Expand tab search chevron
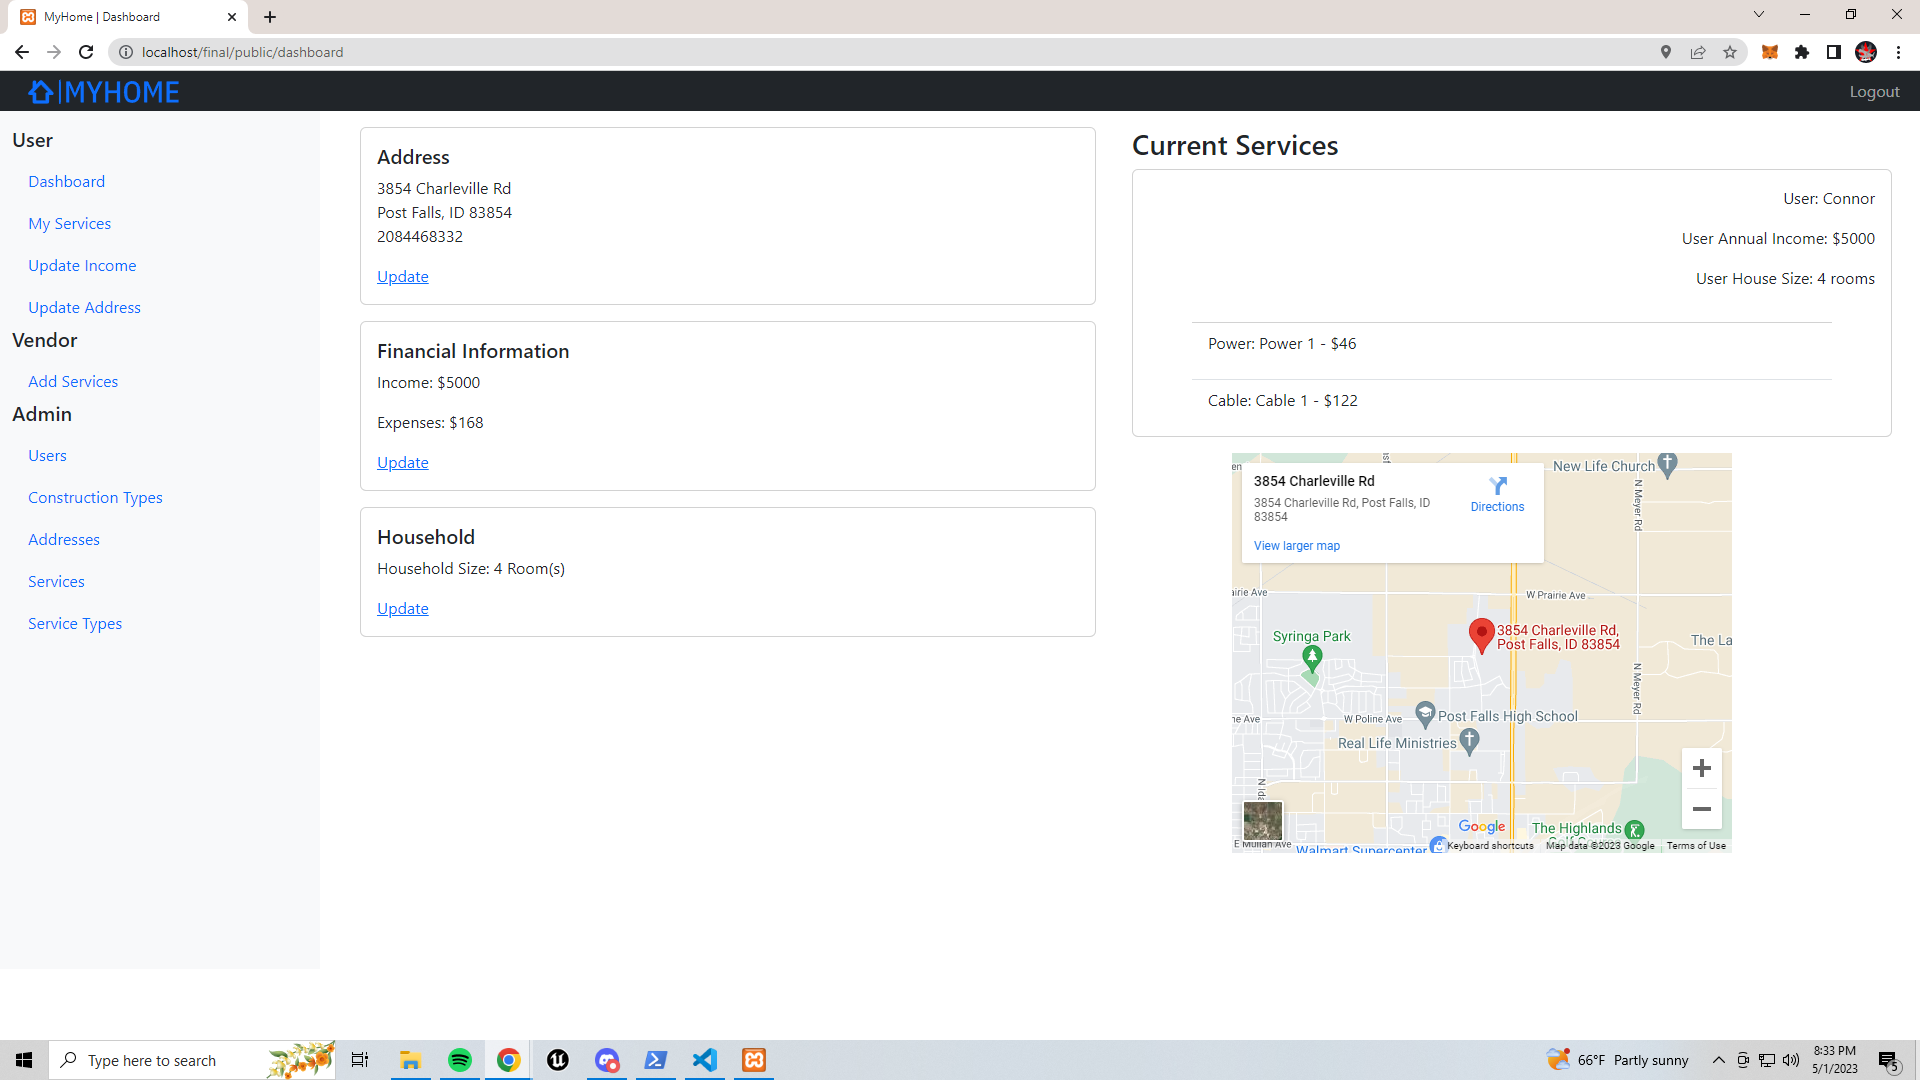The image size is (1920, 1080). (1759, 15)
